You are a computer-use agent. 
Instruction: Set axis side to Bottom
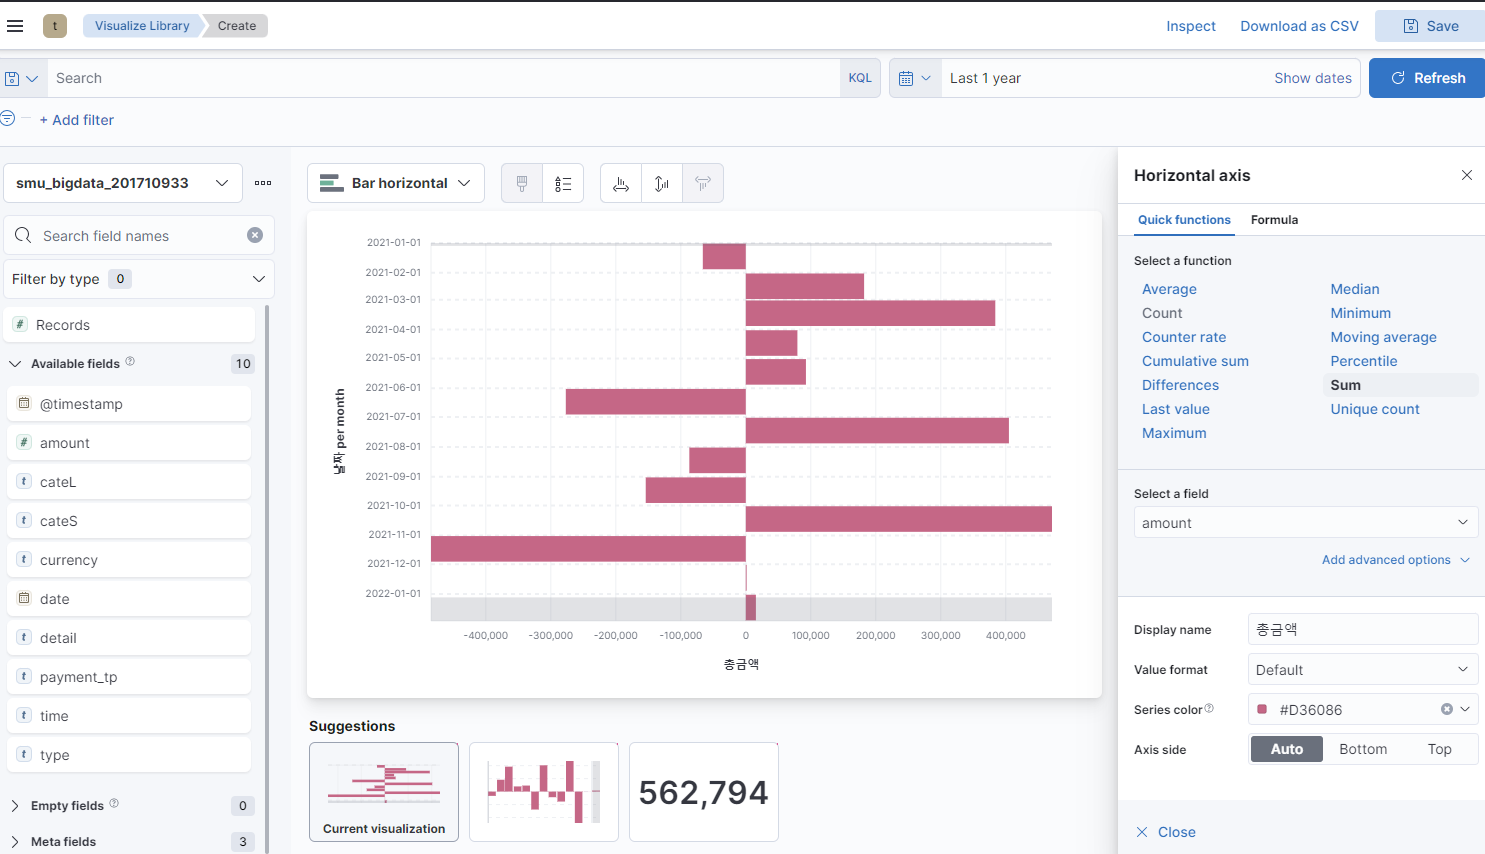pos(1363,749)
